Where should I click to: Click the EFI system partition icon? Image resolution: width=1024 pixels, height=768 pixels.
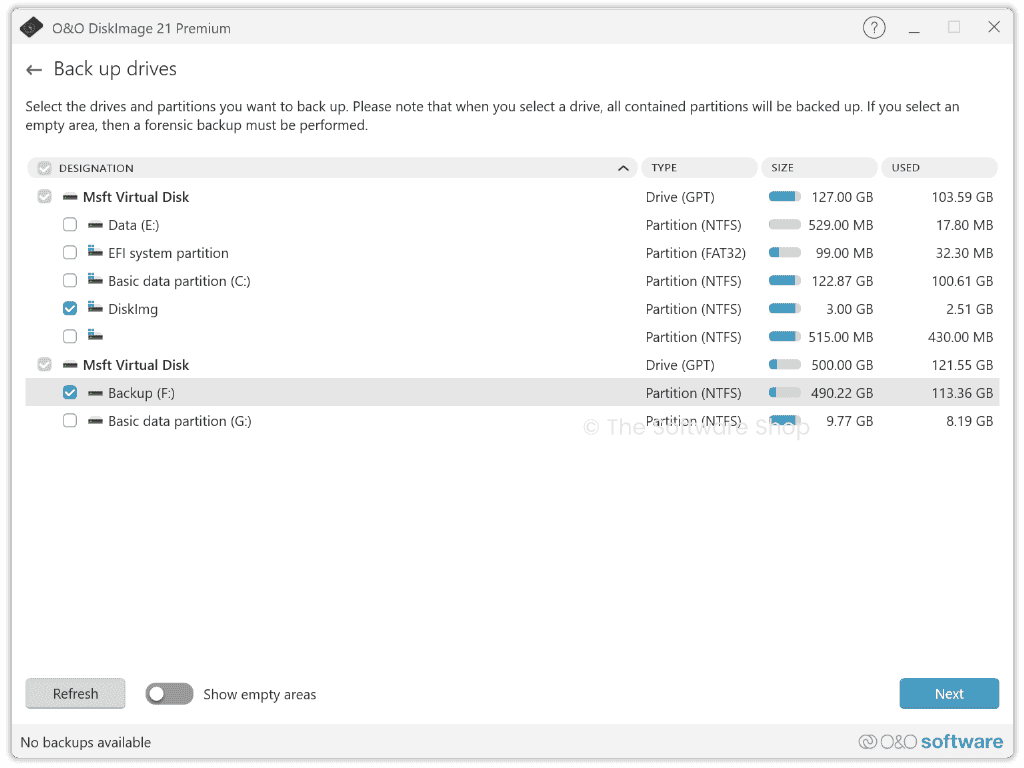pos(95,251)
